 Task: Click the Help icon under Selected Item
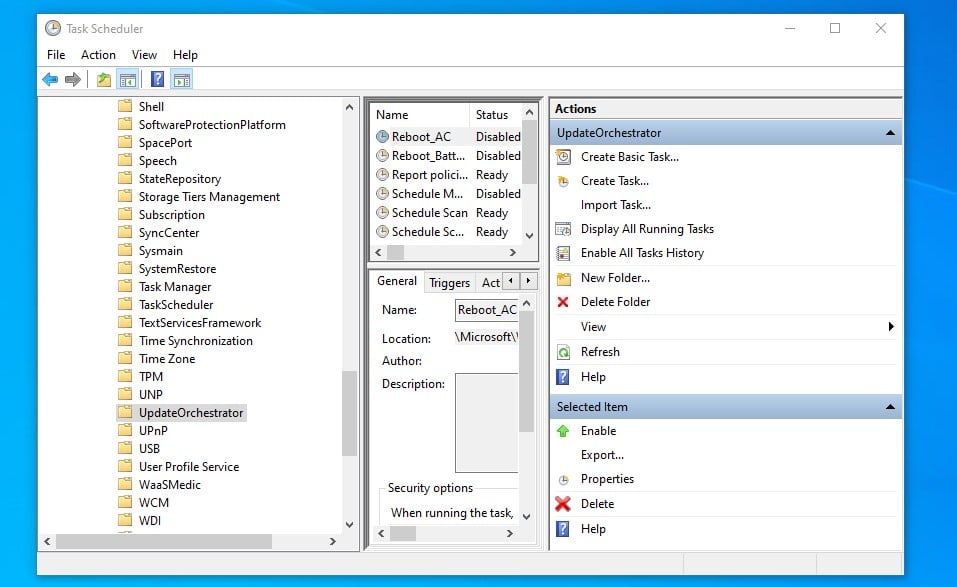point(563,529)
